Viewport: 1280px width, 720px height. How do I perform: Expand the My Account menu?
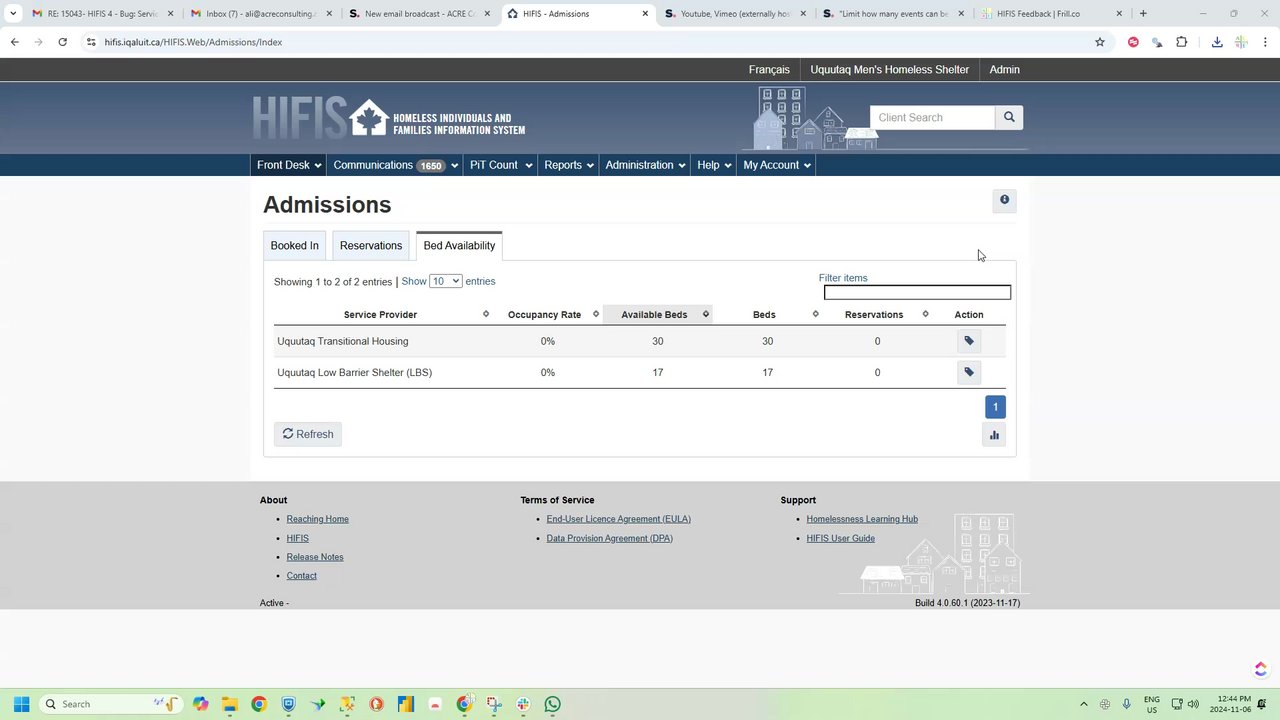tap(777, 165)
